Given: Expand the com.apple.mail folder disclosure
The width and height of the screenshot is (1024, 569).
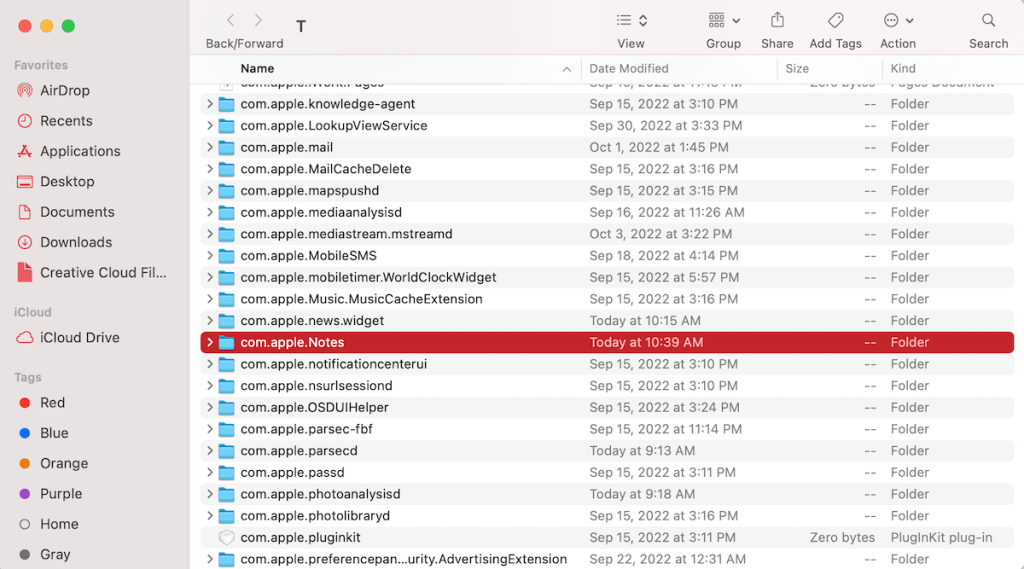Looking at the screenshot, I should click(210, 147).
